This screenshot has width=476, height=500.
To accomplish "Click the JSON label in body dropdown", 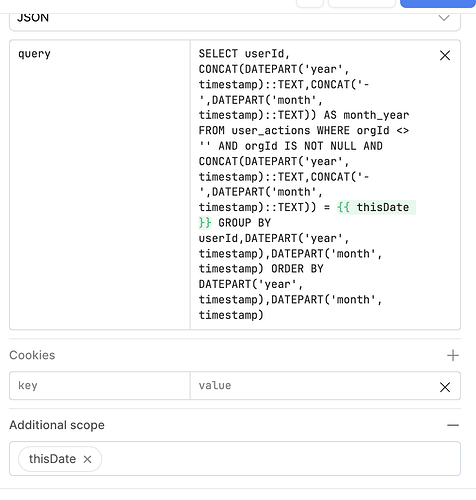I will click(33, 17).
